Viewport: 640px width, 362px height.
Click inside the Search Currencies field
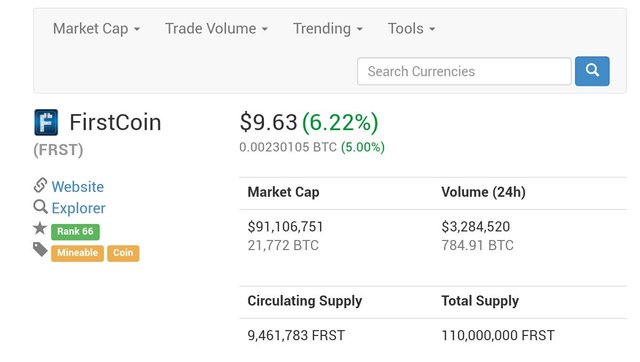tap(464, 71)
